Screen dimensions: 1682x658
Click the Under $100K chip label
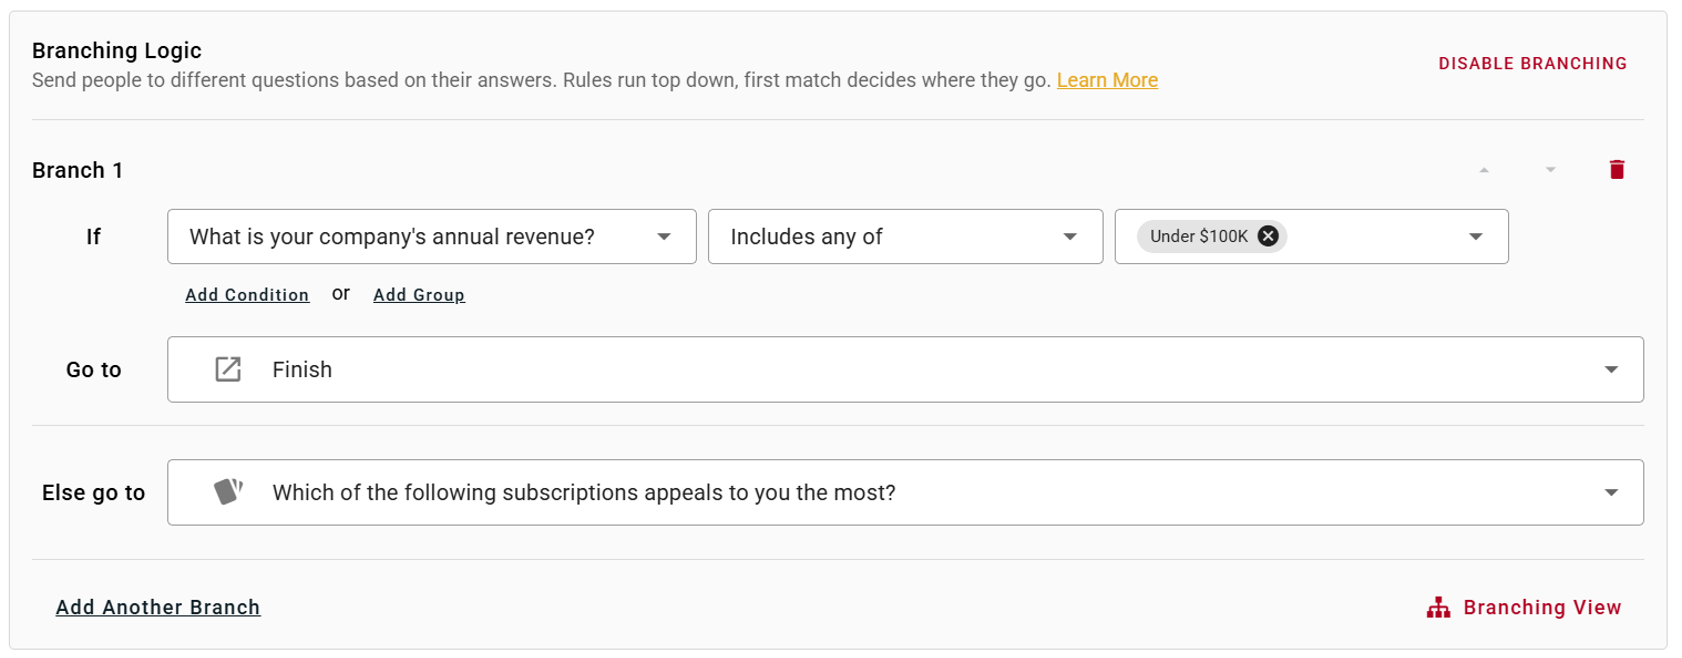[1198, 236]
